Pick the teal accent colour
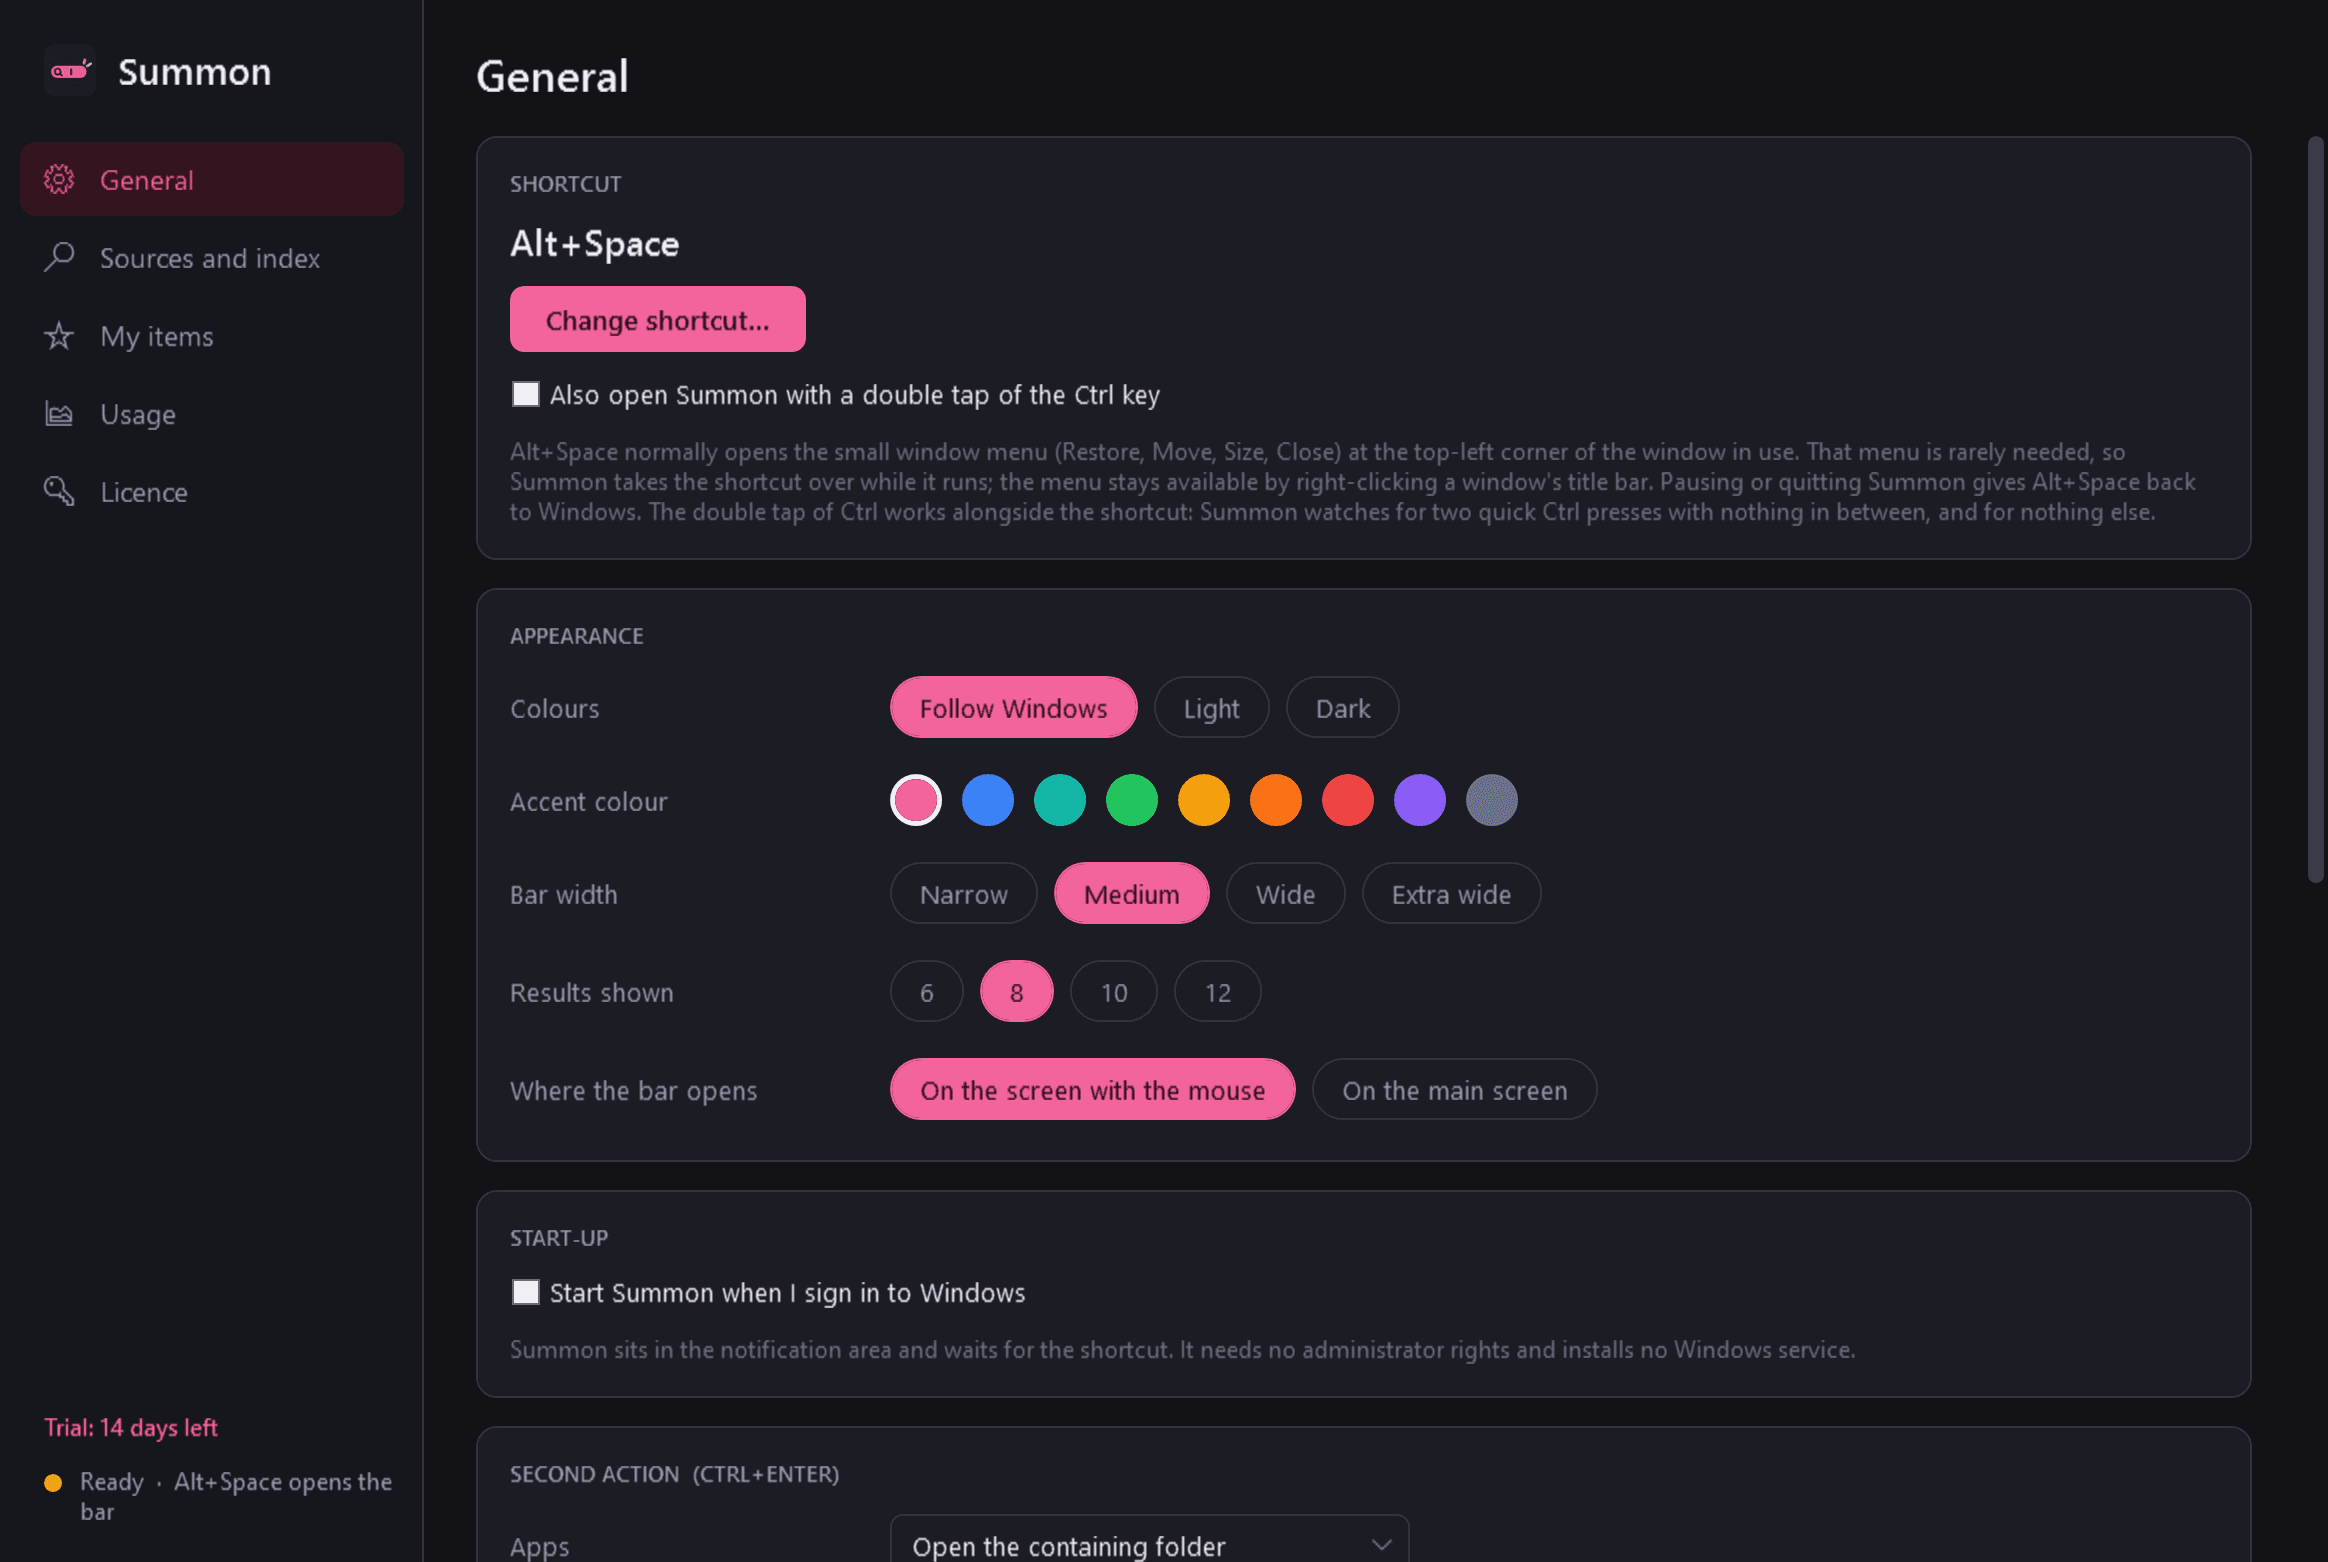The image size is (2328, 1562). click(x=1060, y=800)
